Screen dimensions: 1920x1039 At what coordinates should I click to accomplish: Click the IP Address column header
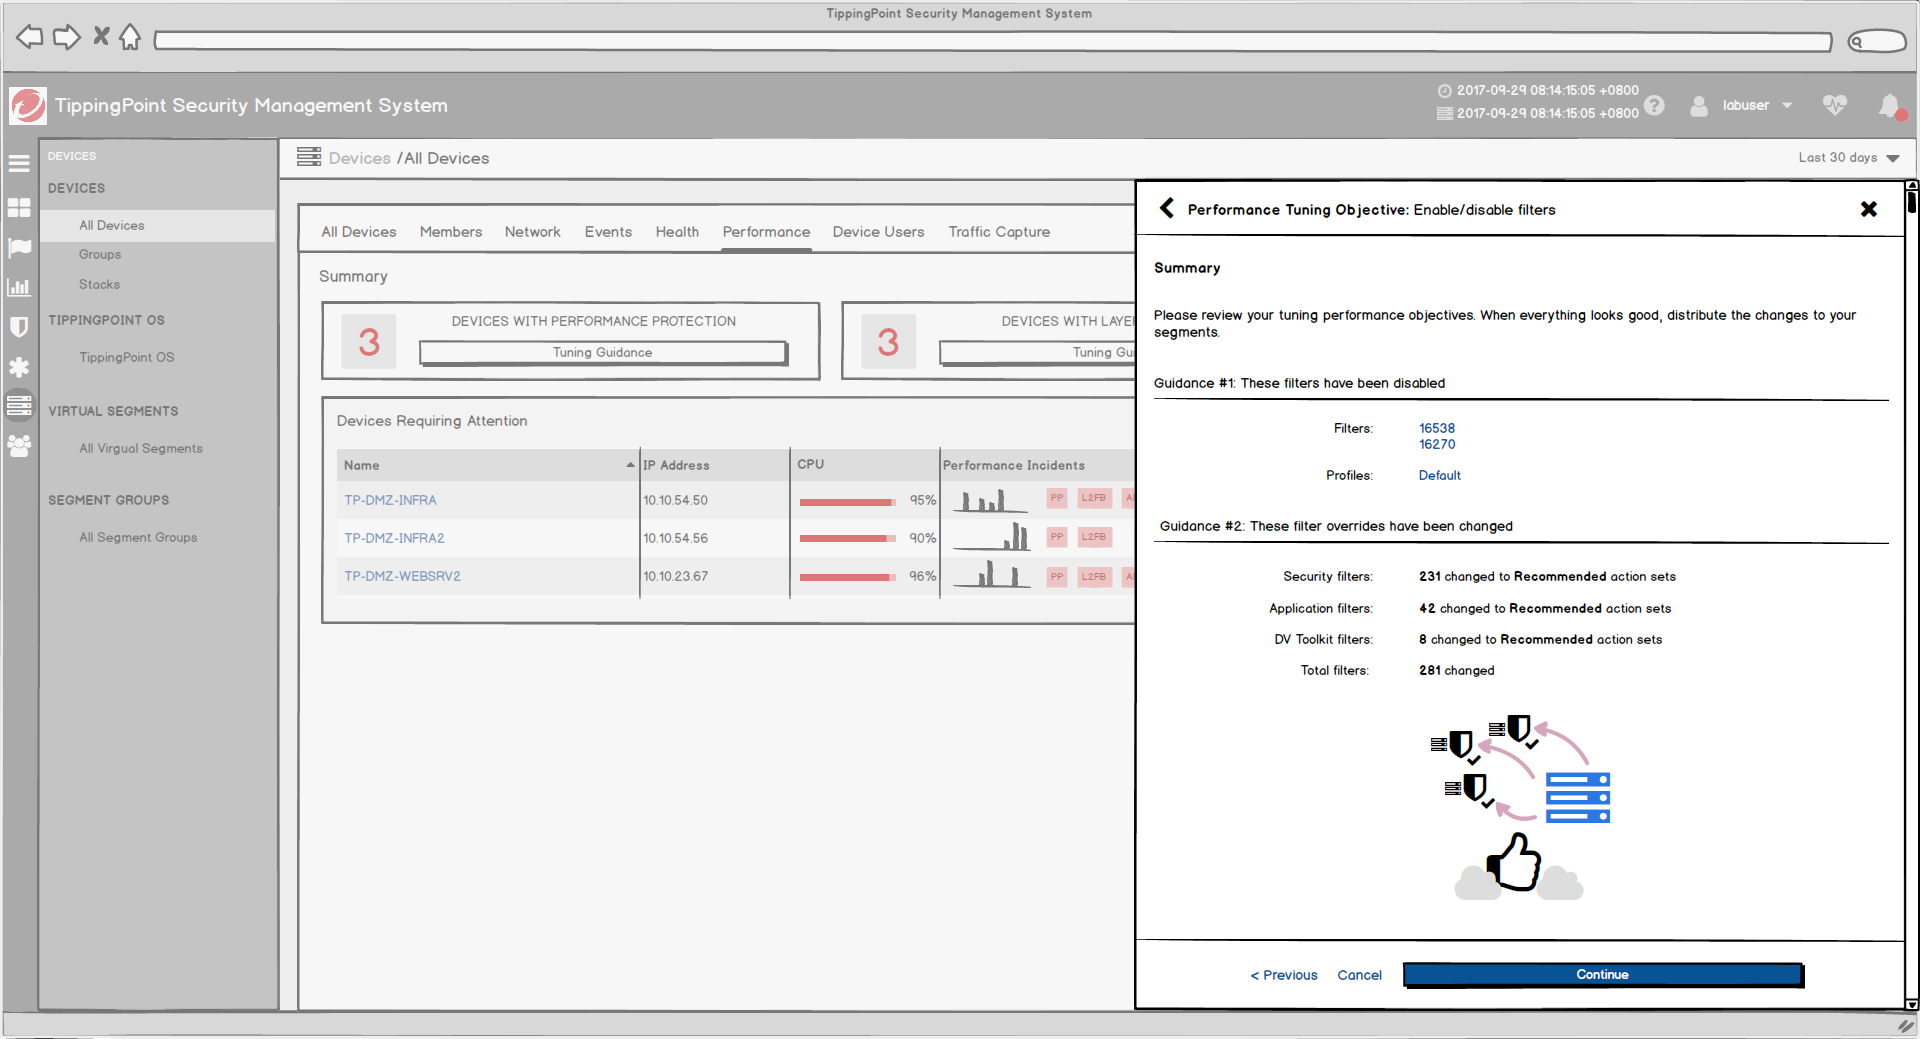(x=714, y=465)
